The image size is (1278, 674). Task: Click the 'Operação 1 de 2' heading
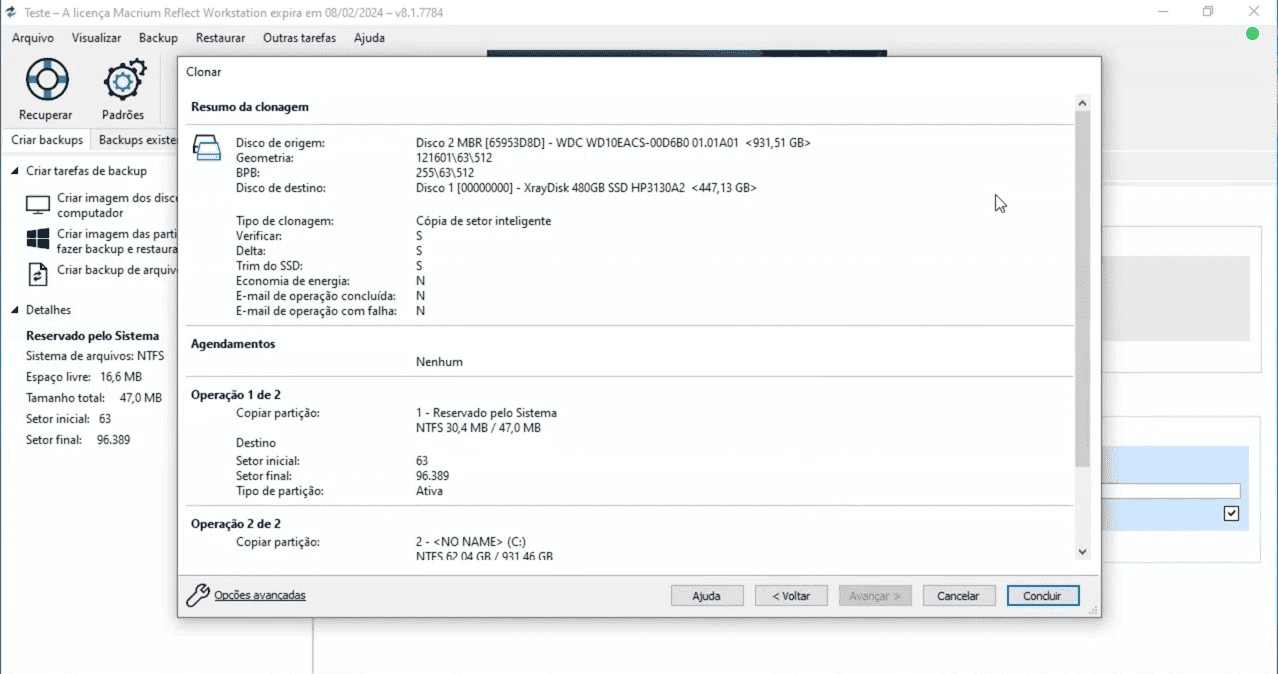point(236,395)
